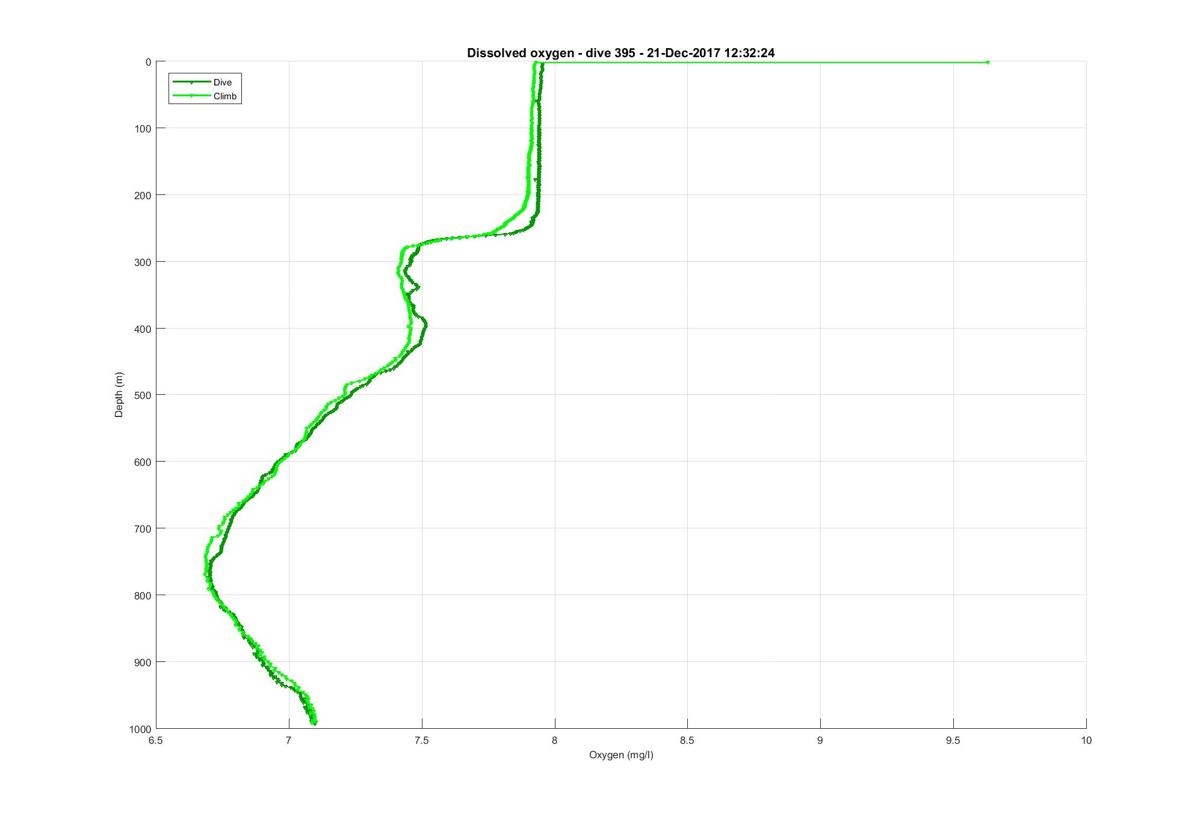Select the plot title 'Dissolved oxygen - dive 395'

[621, 52]
